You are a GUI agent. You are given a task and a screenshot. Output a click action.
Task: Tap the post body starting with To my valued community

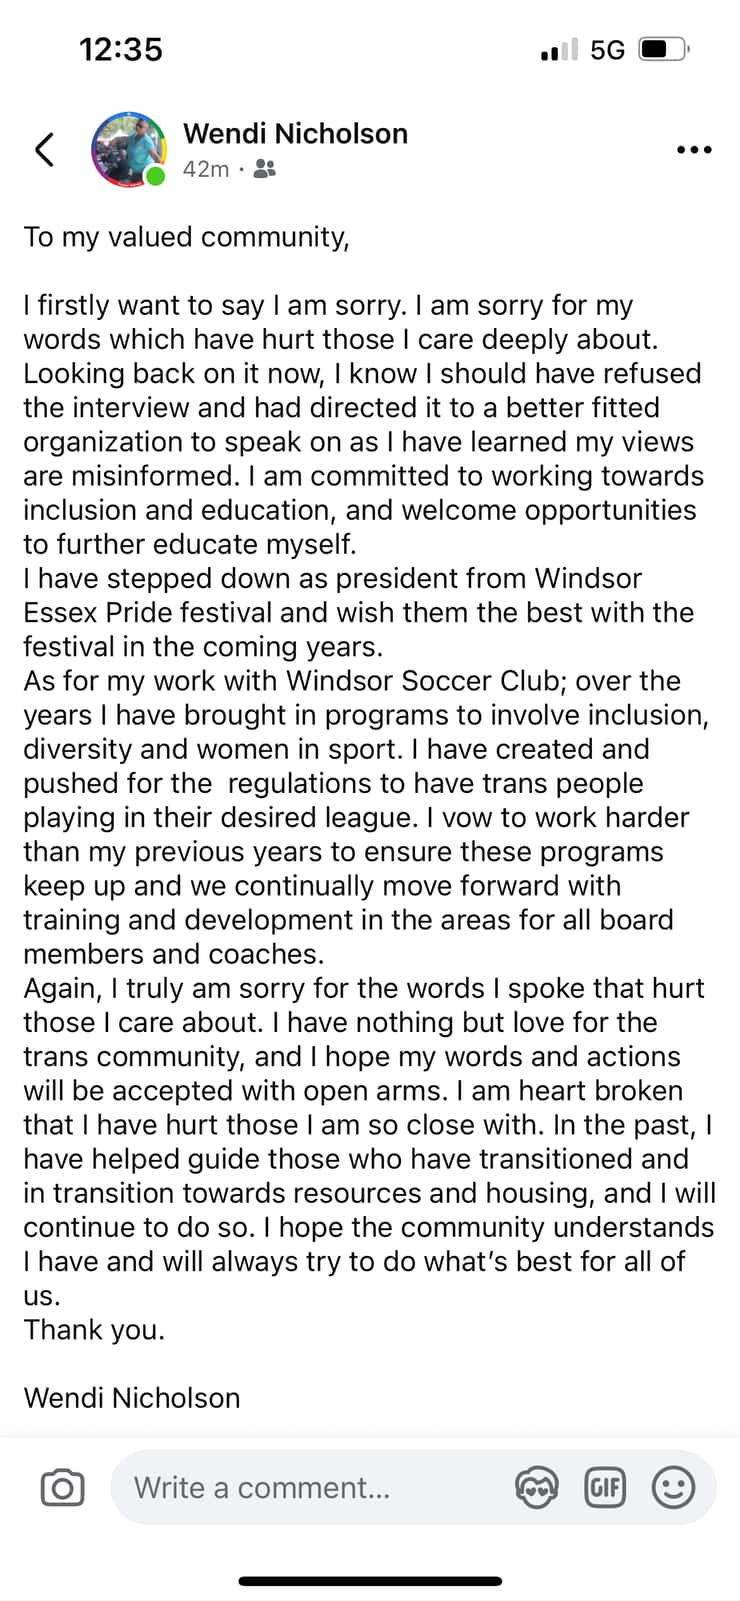(186, 237)
